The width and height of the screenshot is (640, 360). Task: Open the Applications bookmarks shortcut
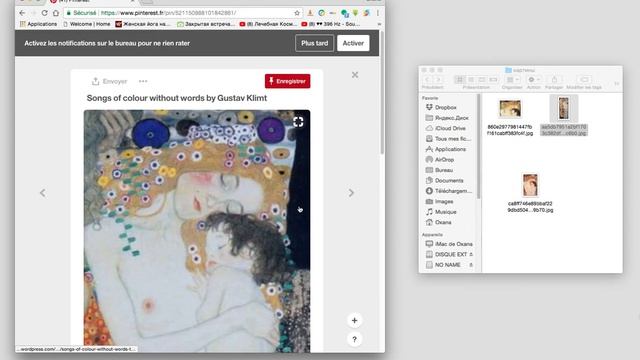tap(39, 24)
